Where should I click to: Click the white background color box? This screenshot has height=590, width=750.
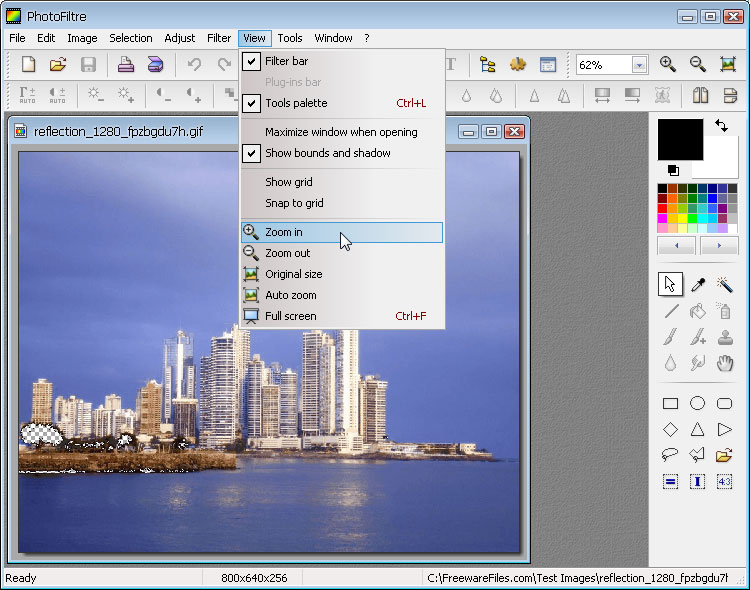click(720, 159)
